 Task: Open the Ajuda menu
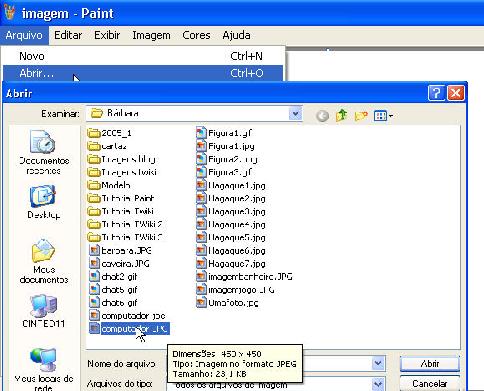236,35
